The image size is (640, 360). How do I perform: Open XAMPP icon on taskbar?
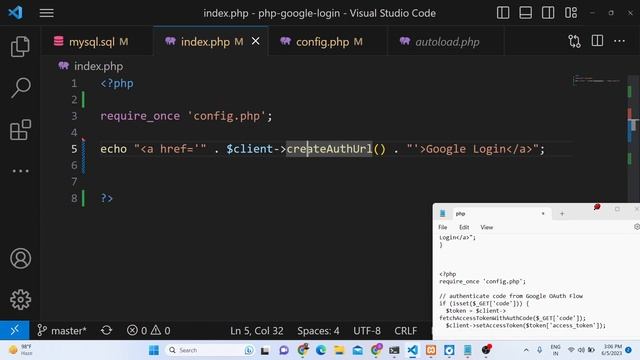(x=431, y=350)
